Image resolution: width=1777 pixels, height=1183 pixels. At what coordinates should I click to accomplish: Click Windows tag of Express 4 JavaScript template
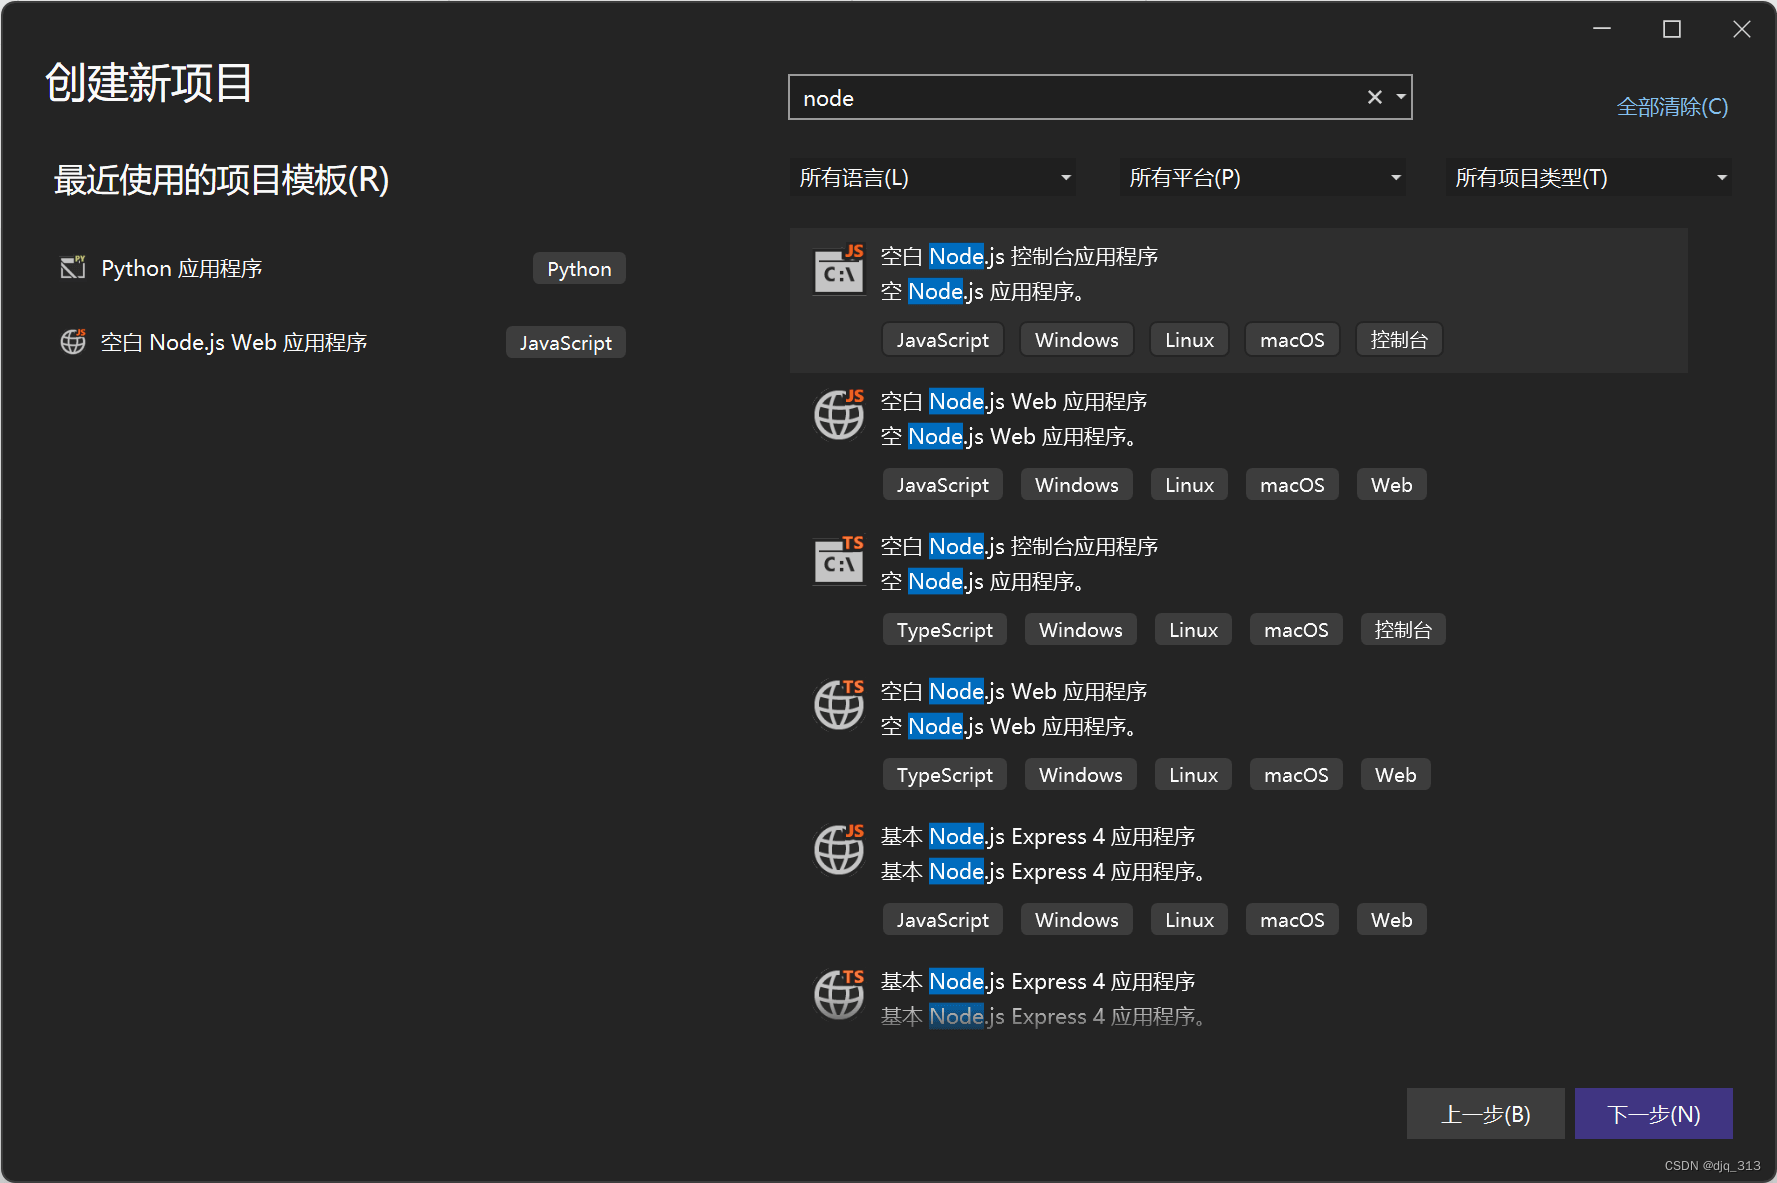[1076, 919]
